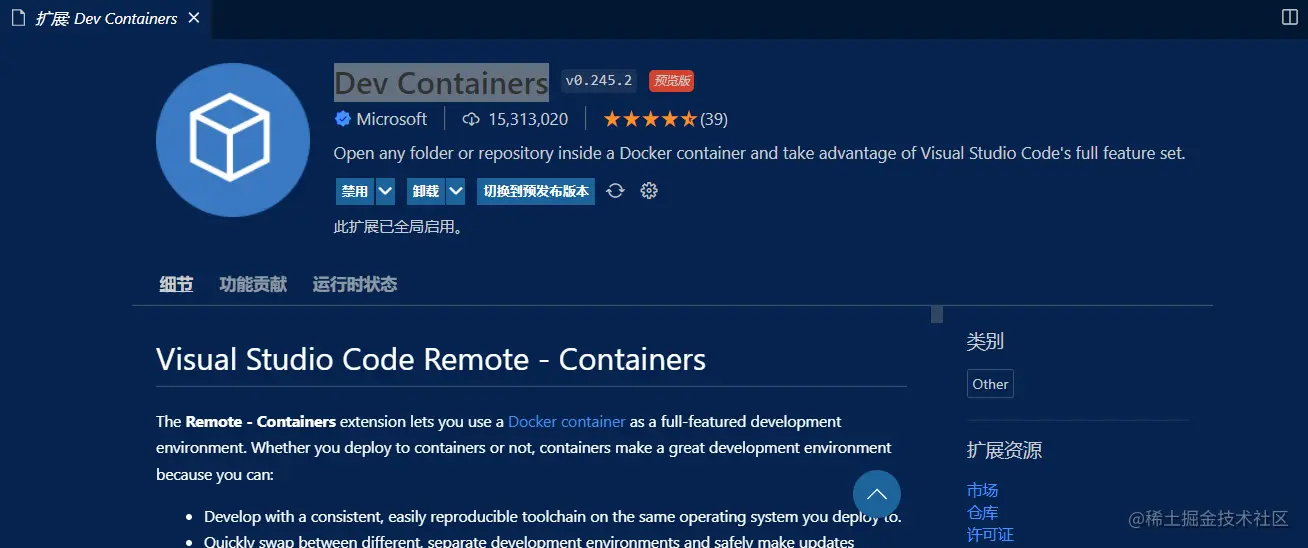Switch to the 功能贡献 tab
Screen dimensions: 1308x548
click(253, 285)
